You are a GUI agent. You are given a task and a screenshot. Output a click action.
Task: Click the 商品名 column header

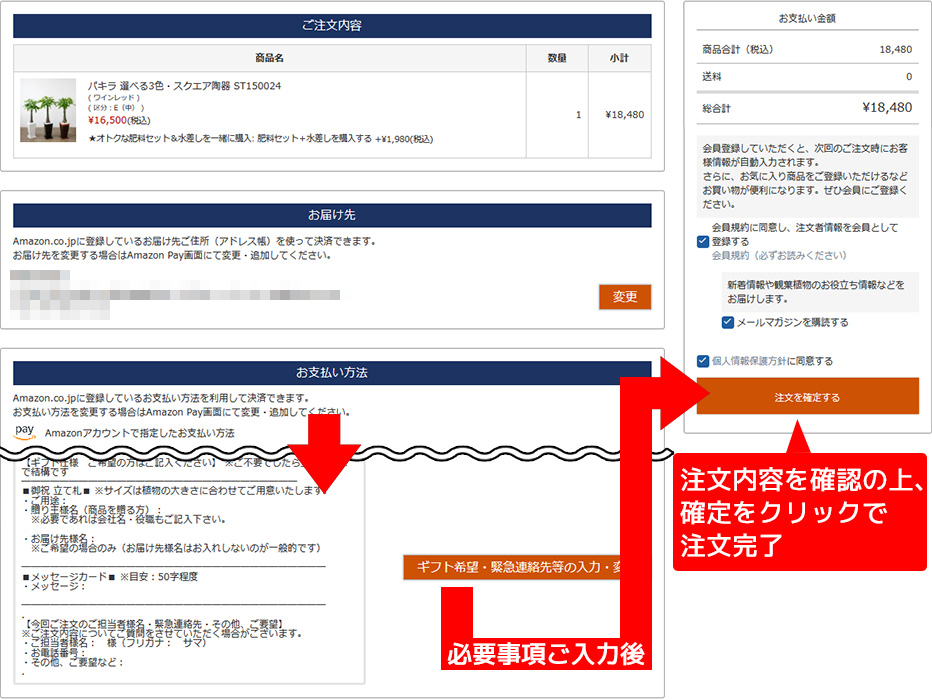[x=268, y=57]
